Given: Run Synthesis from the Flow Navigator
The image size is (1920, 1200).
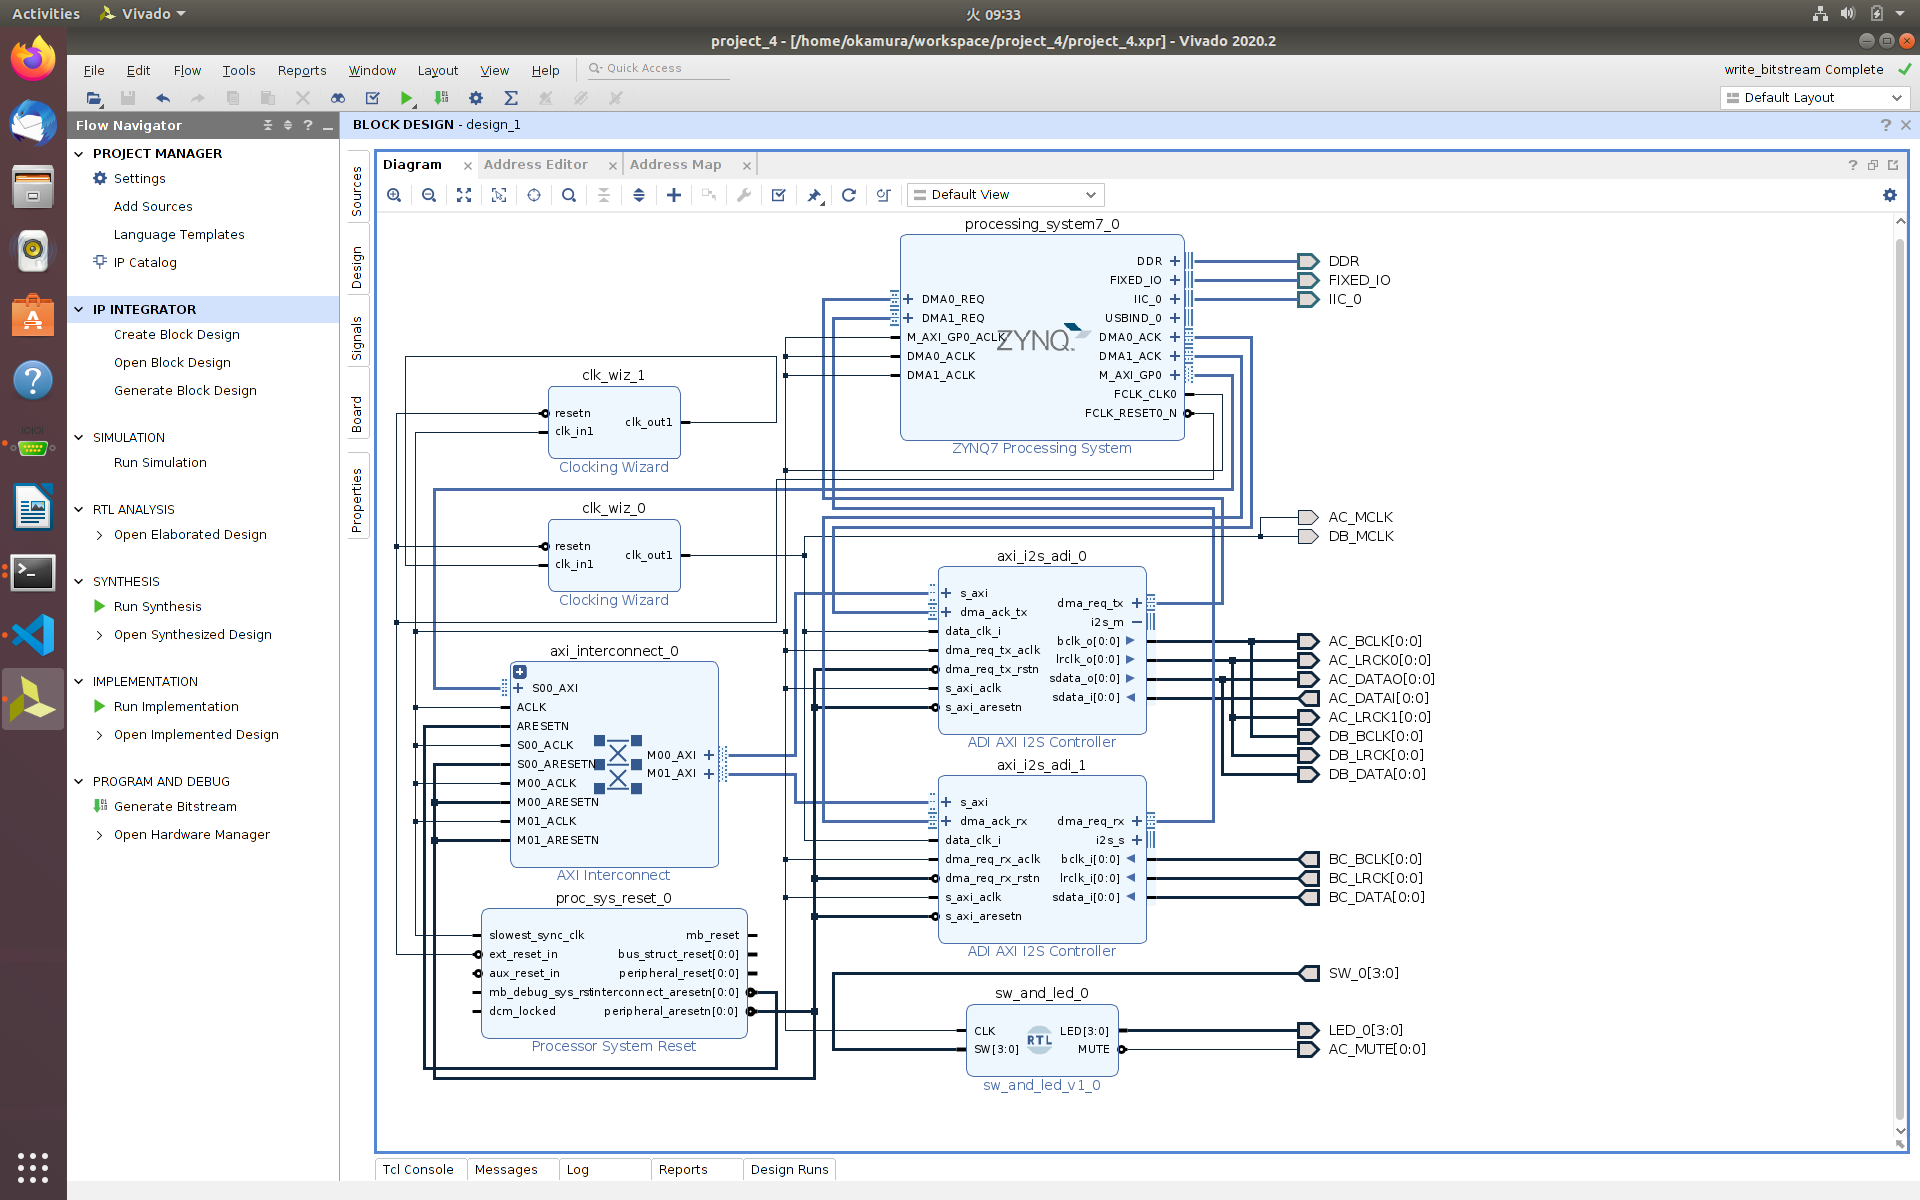Looking at the screenshot, I should [x=157, y=606].
